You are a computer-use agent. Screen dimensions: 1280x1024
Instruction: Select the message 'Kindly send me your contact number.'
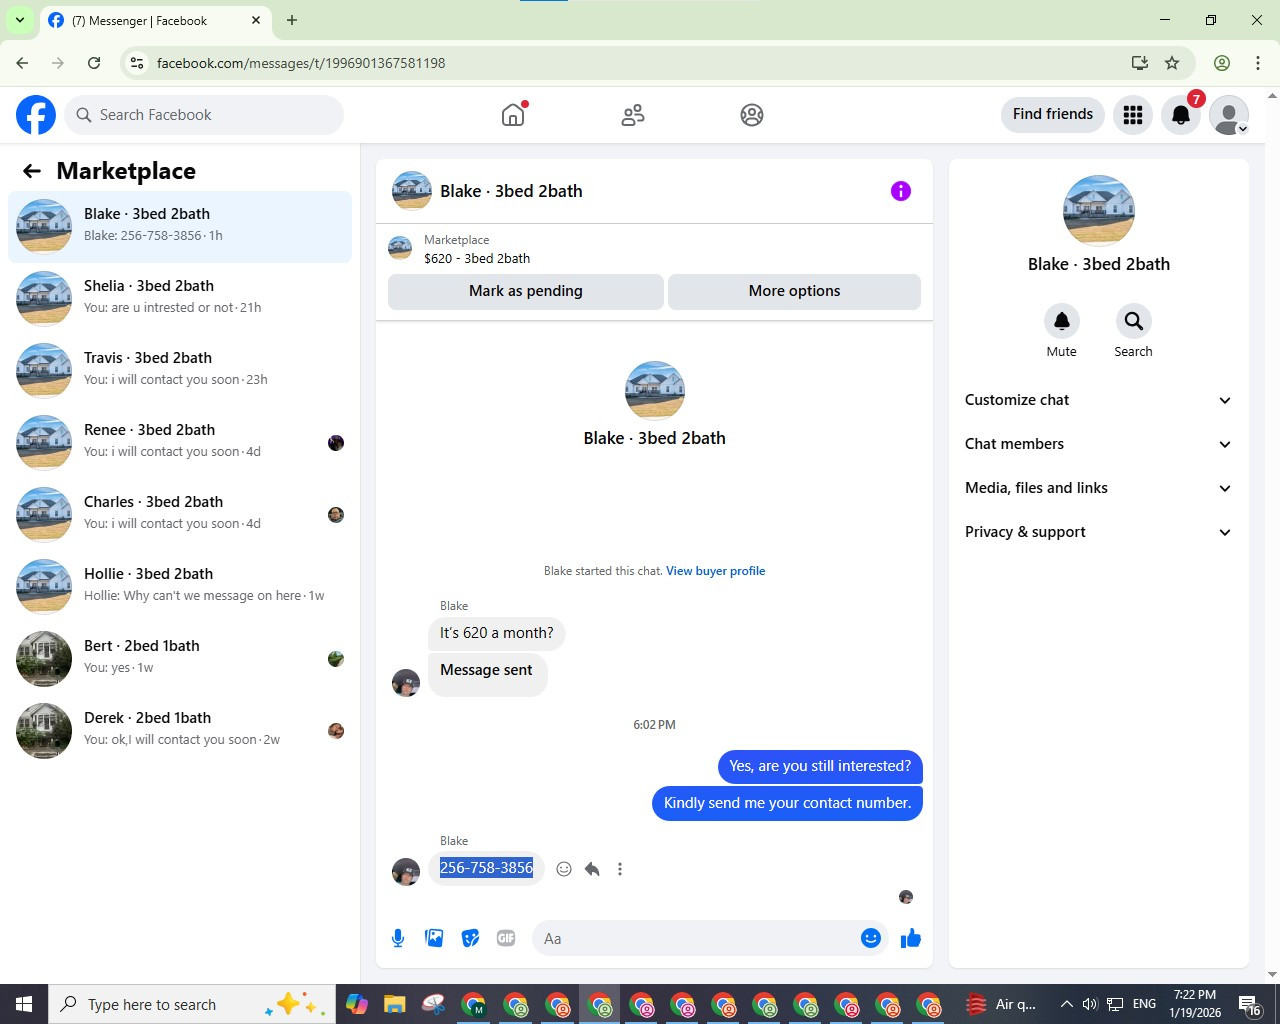coord(787,803)
